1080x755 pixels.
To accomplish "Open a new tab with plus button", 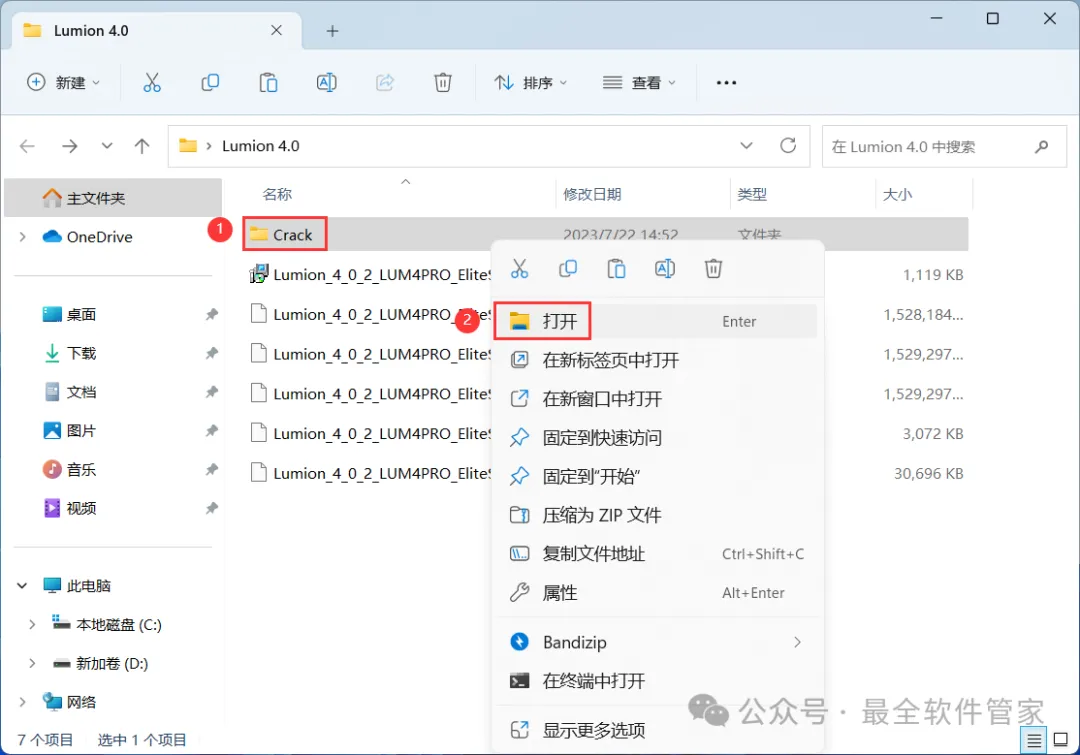I will 332,31.
